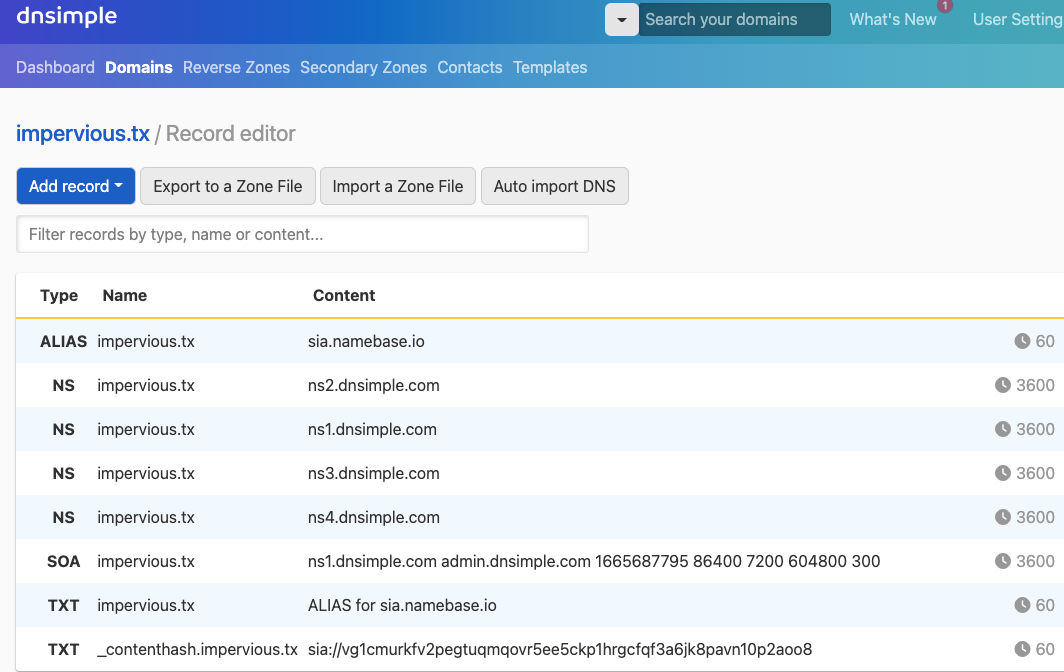1064x672 pixels.
Task: Click ns3.dnsimple.com content
Action: point(374,474)
